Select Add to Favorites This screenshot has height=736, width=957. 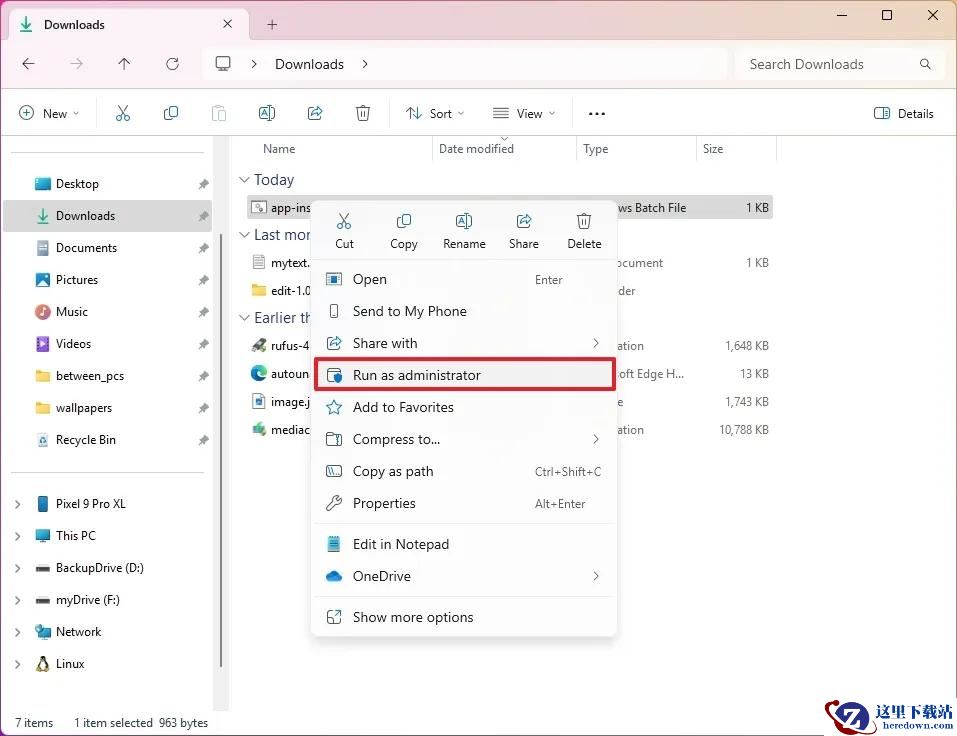[464, 407]
